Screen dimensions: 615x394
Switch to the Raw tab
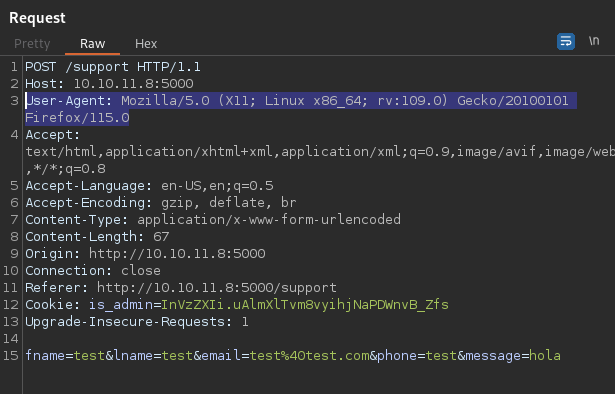click(93, 44)
